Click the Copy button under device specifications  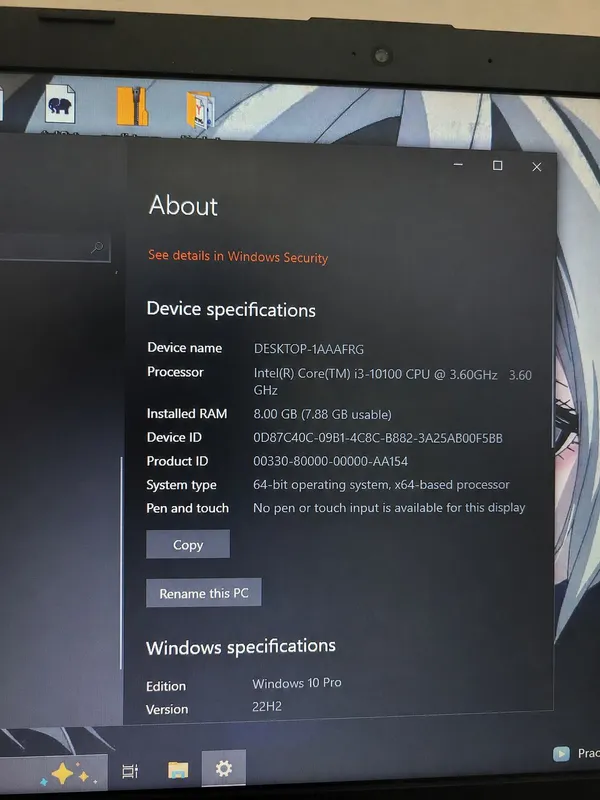coord(188,544)
